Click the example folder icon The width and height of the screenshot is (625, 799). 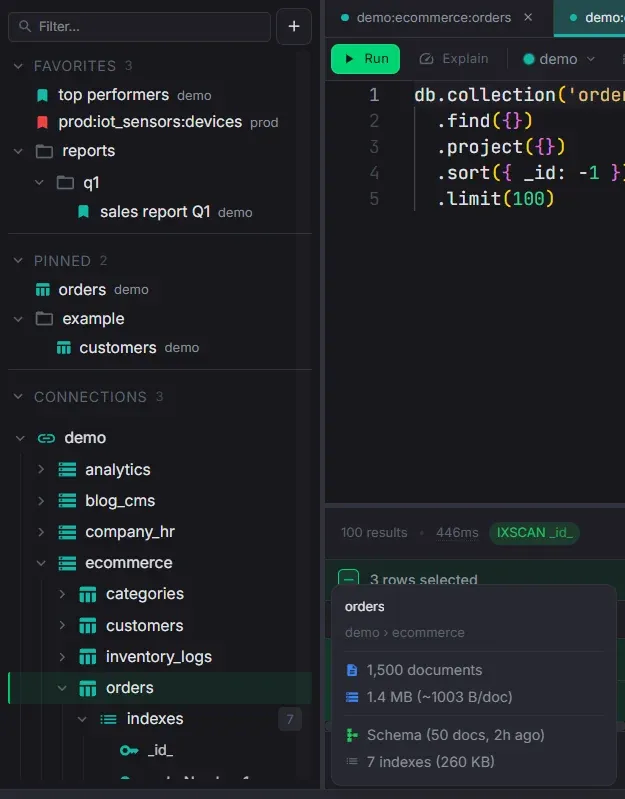[44, 319]
